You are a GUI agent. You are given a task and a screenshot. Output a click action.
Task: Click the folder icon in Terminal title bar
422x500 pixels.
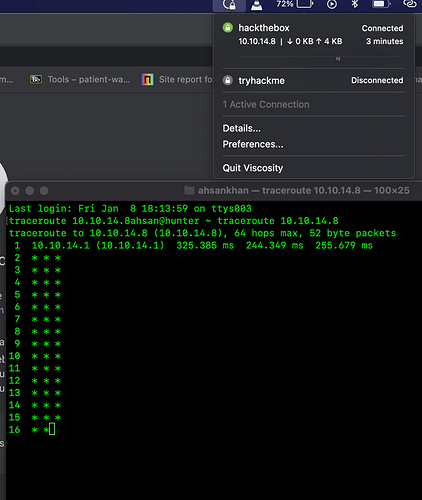tap(189, 190)
